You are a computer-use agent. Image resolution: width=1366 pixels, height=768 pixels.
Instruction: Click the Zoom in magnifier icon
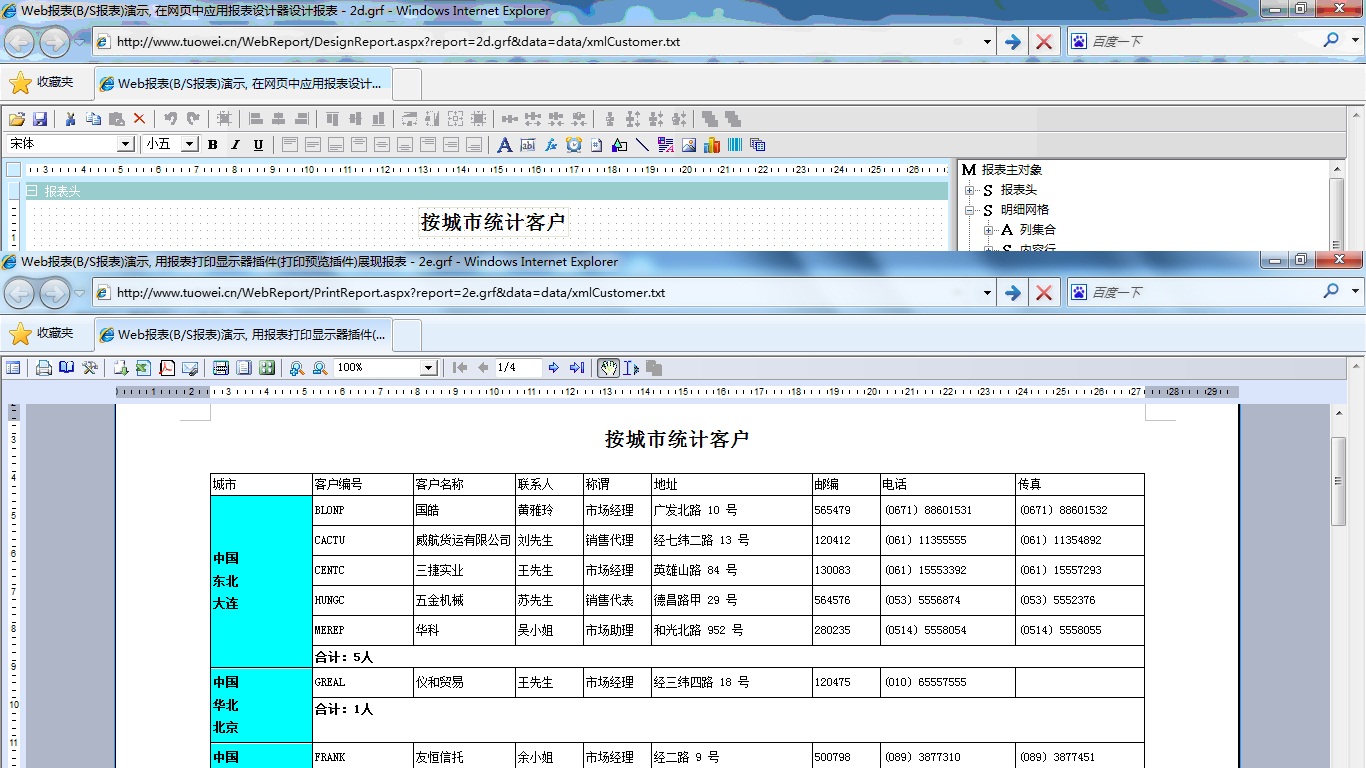click(297, 368)
